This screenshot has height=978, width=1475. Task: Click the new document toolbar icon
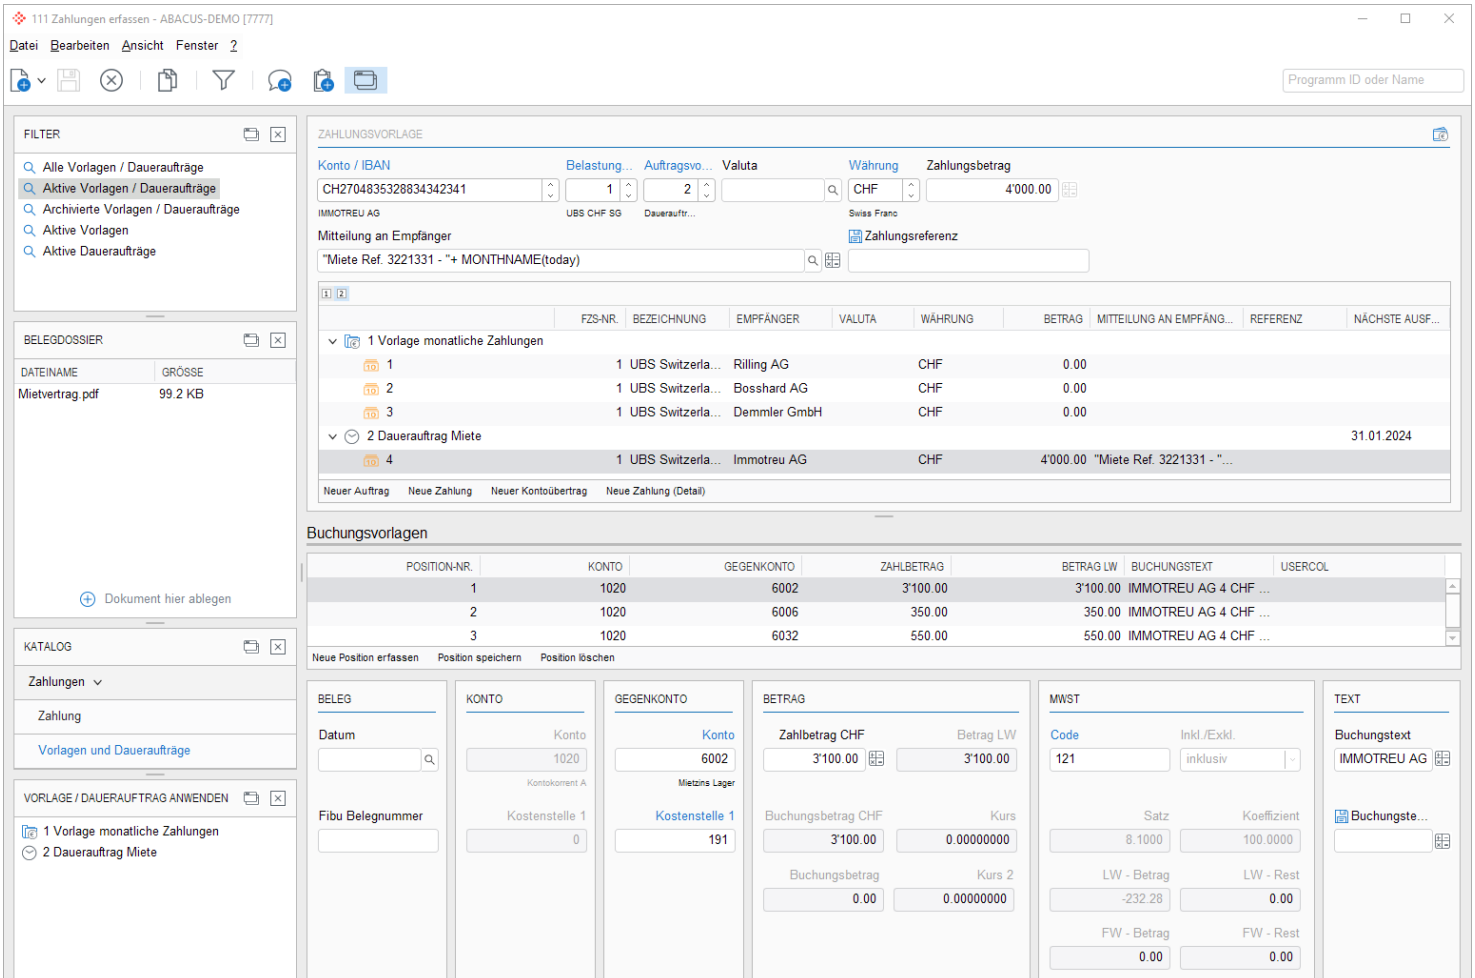point(21,81)
